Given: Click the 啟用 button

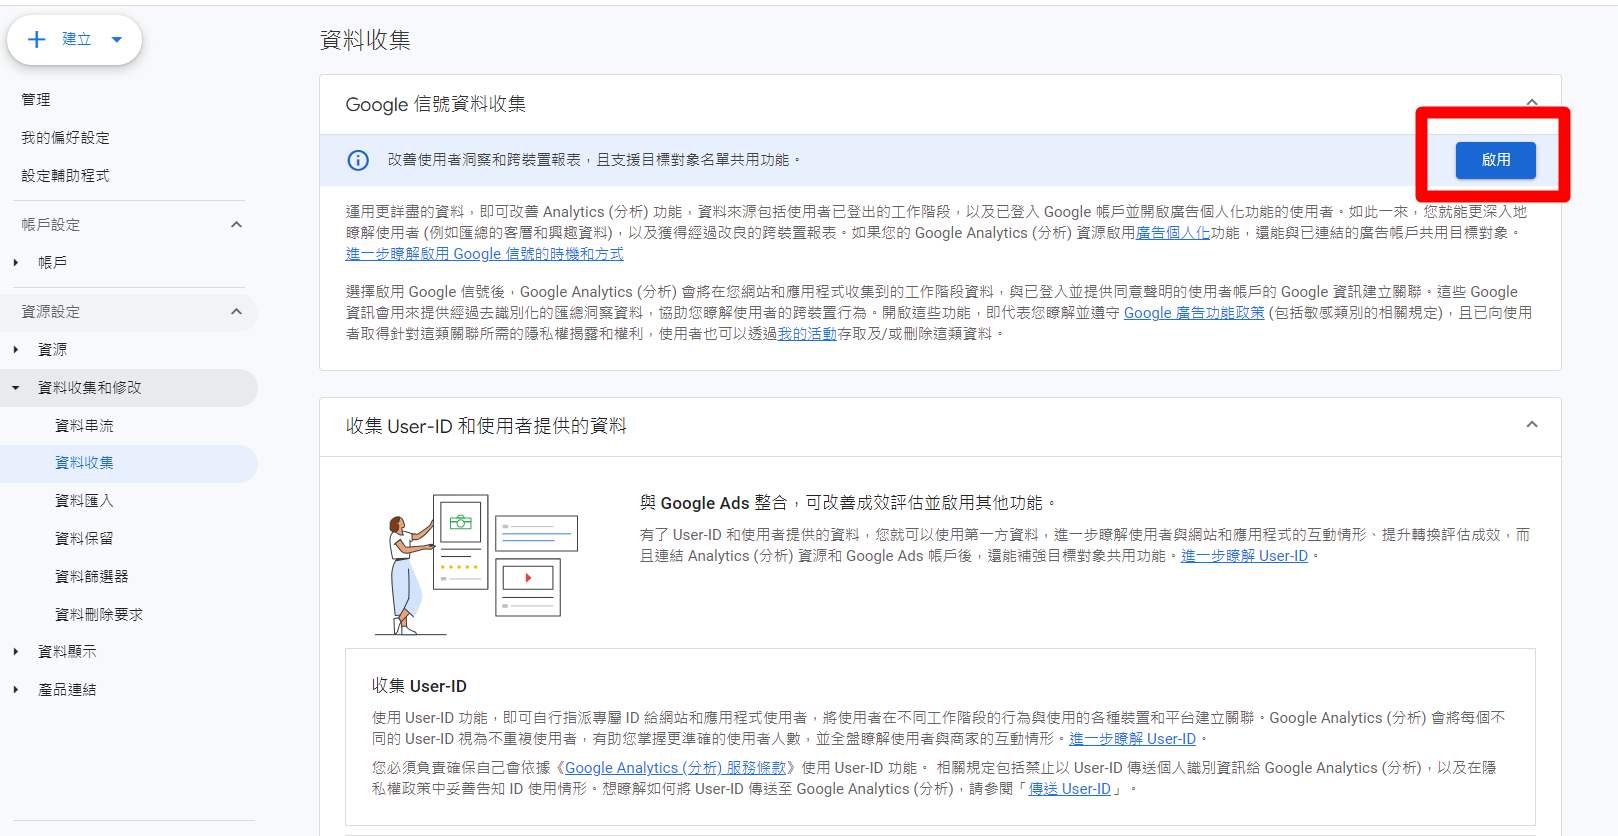Looking at the screenshot, I should (x=1495, y=160).
